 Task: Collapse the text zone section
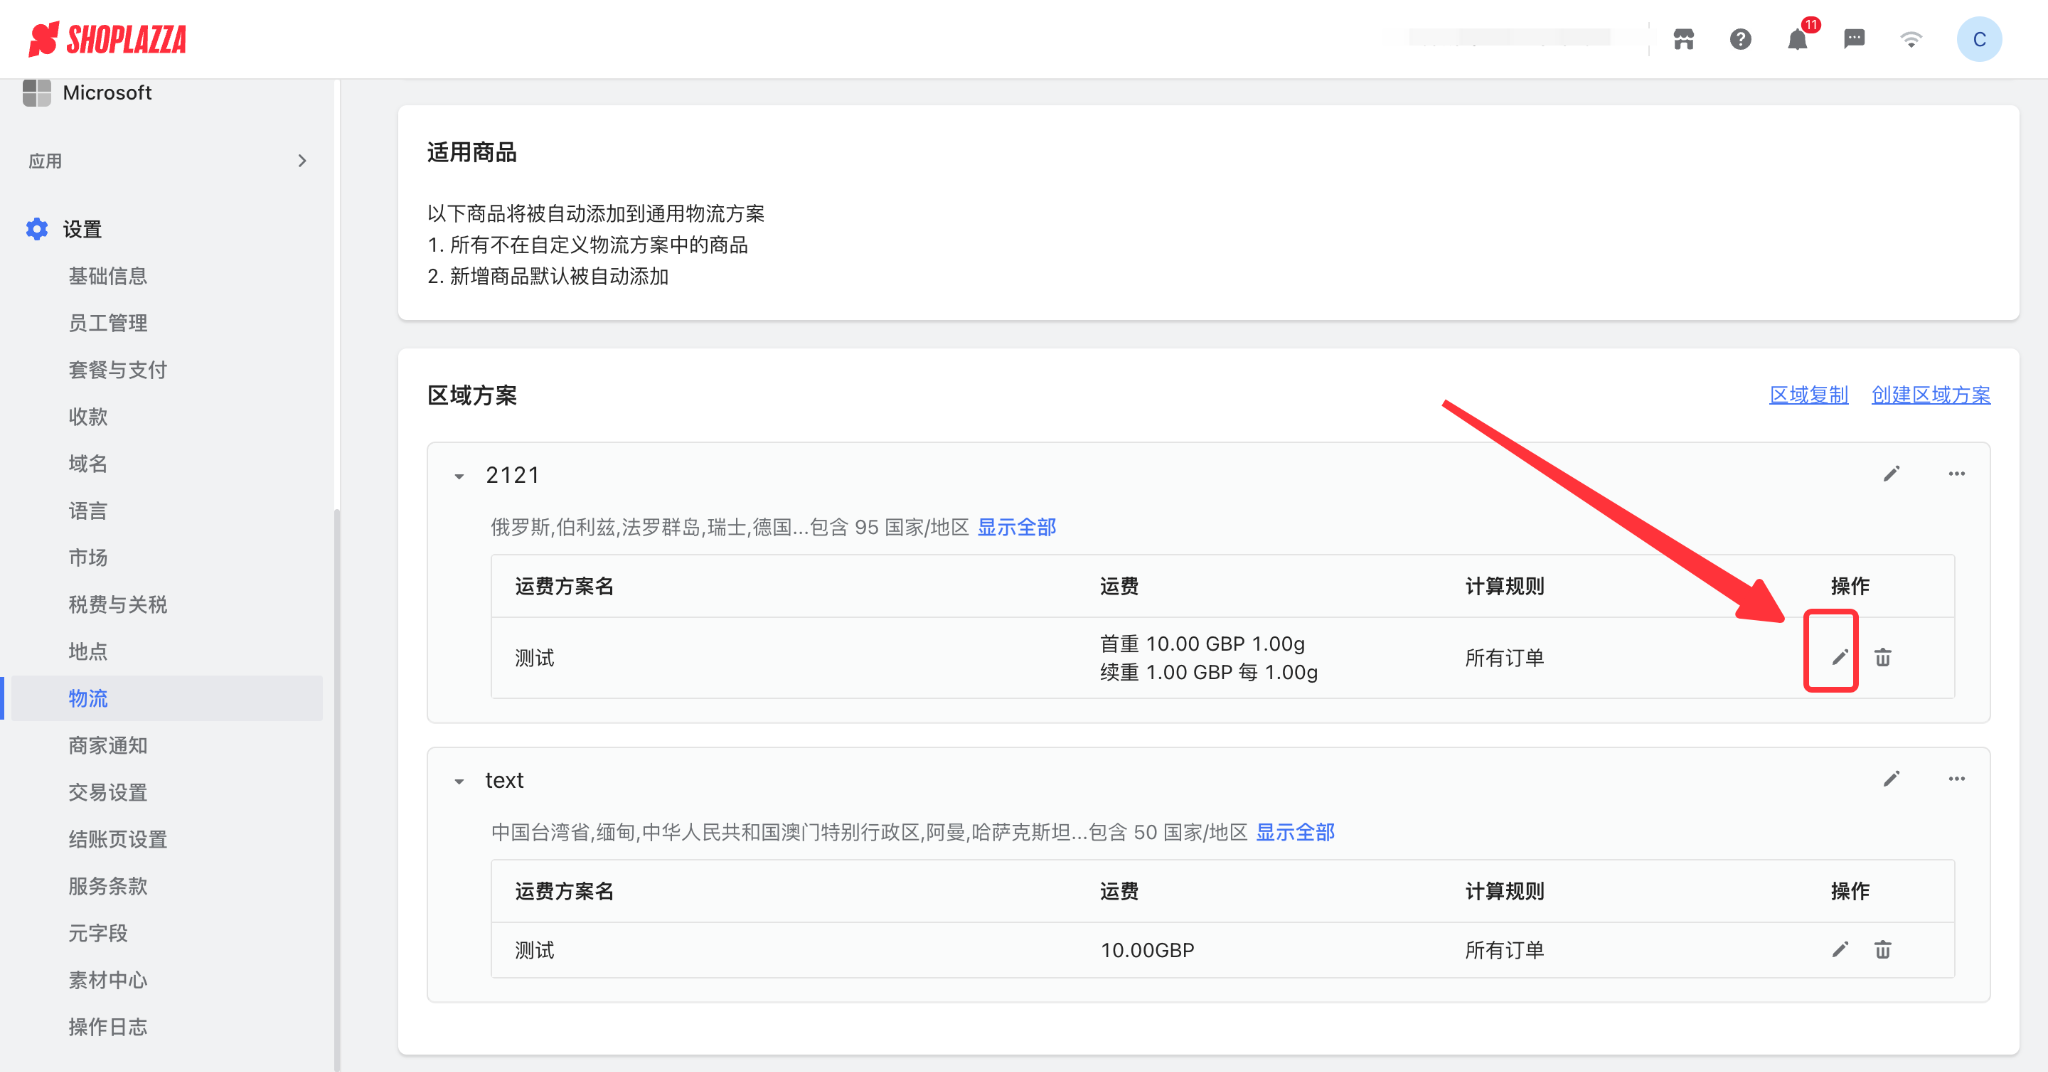click(459, 781)
